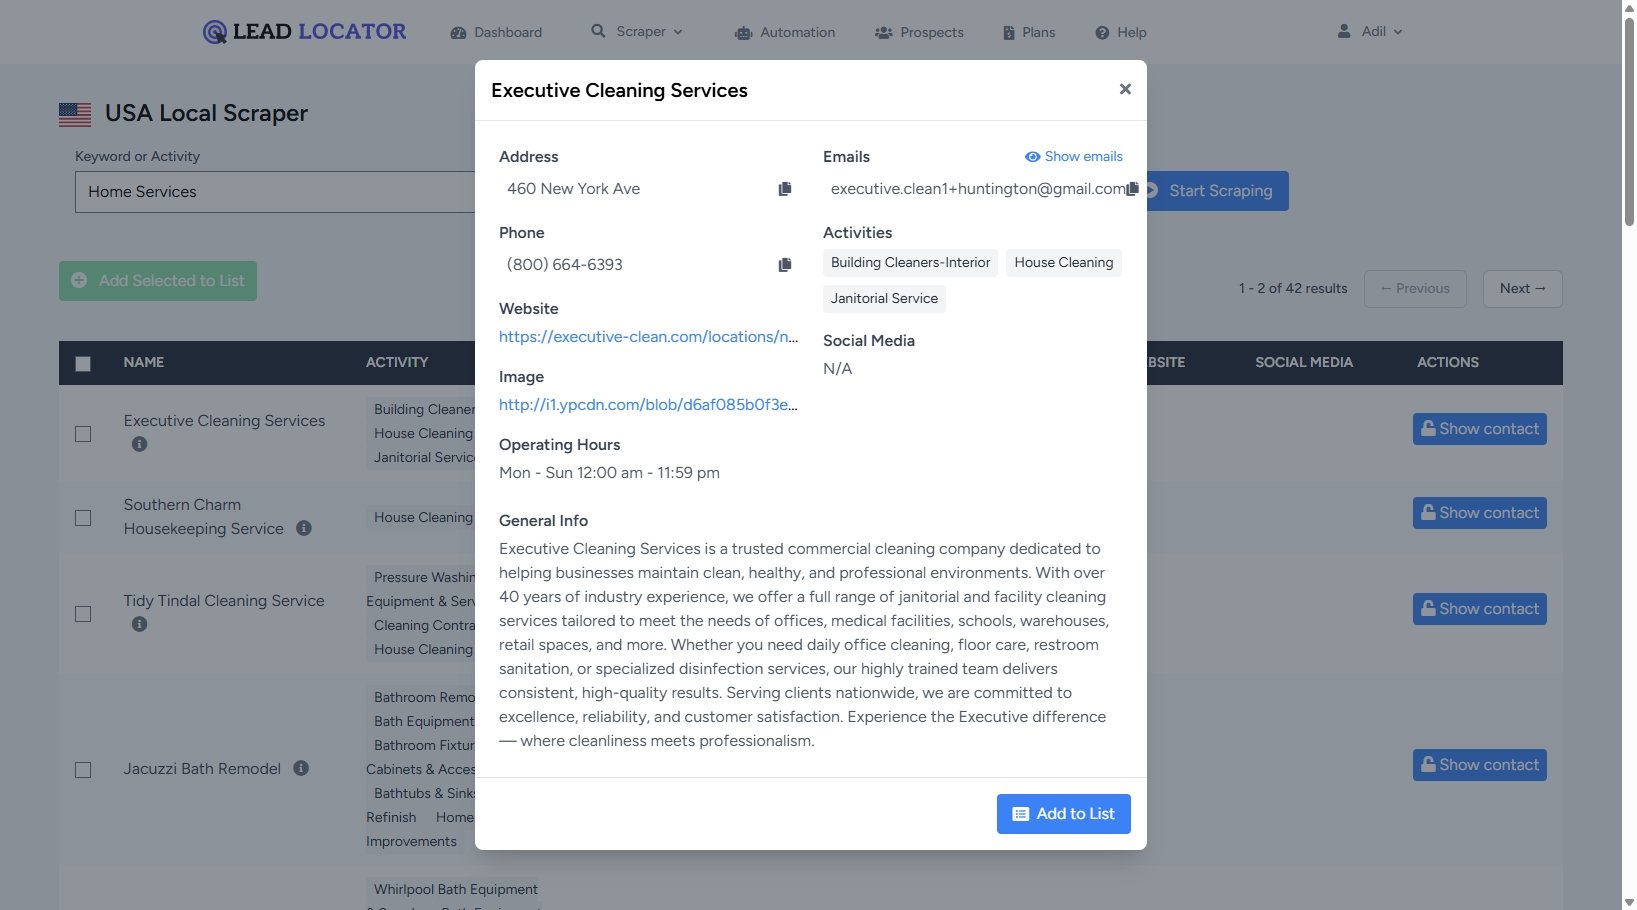The width and height of the screenshot is (1637, 910).
Task: Copy the address to clipboard
Action: point(785,189)
